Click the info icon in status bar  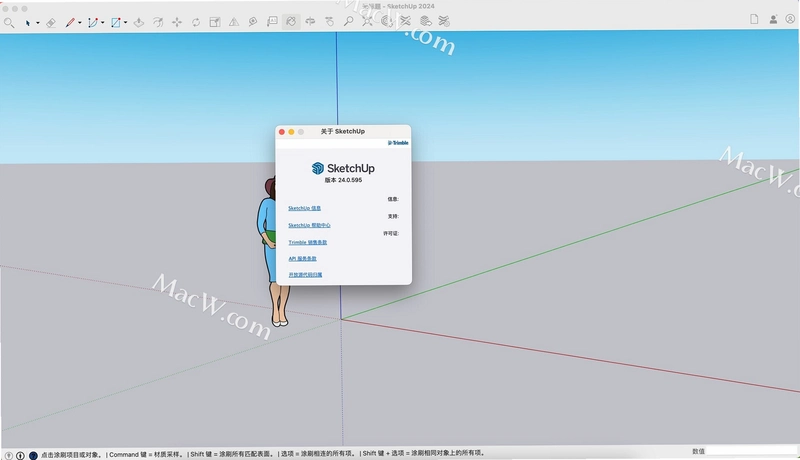tap(20, 455)
